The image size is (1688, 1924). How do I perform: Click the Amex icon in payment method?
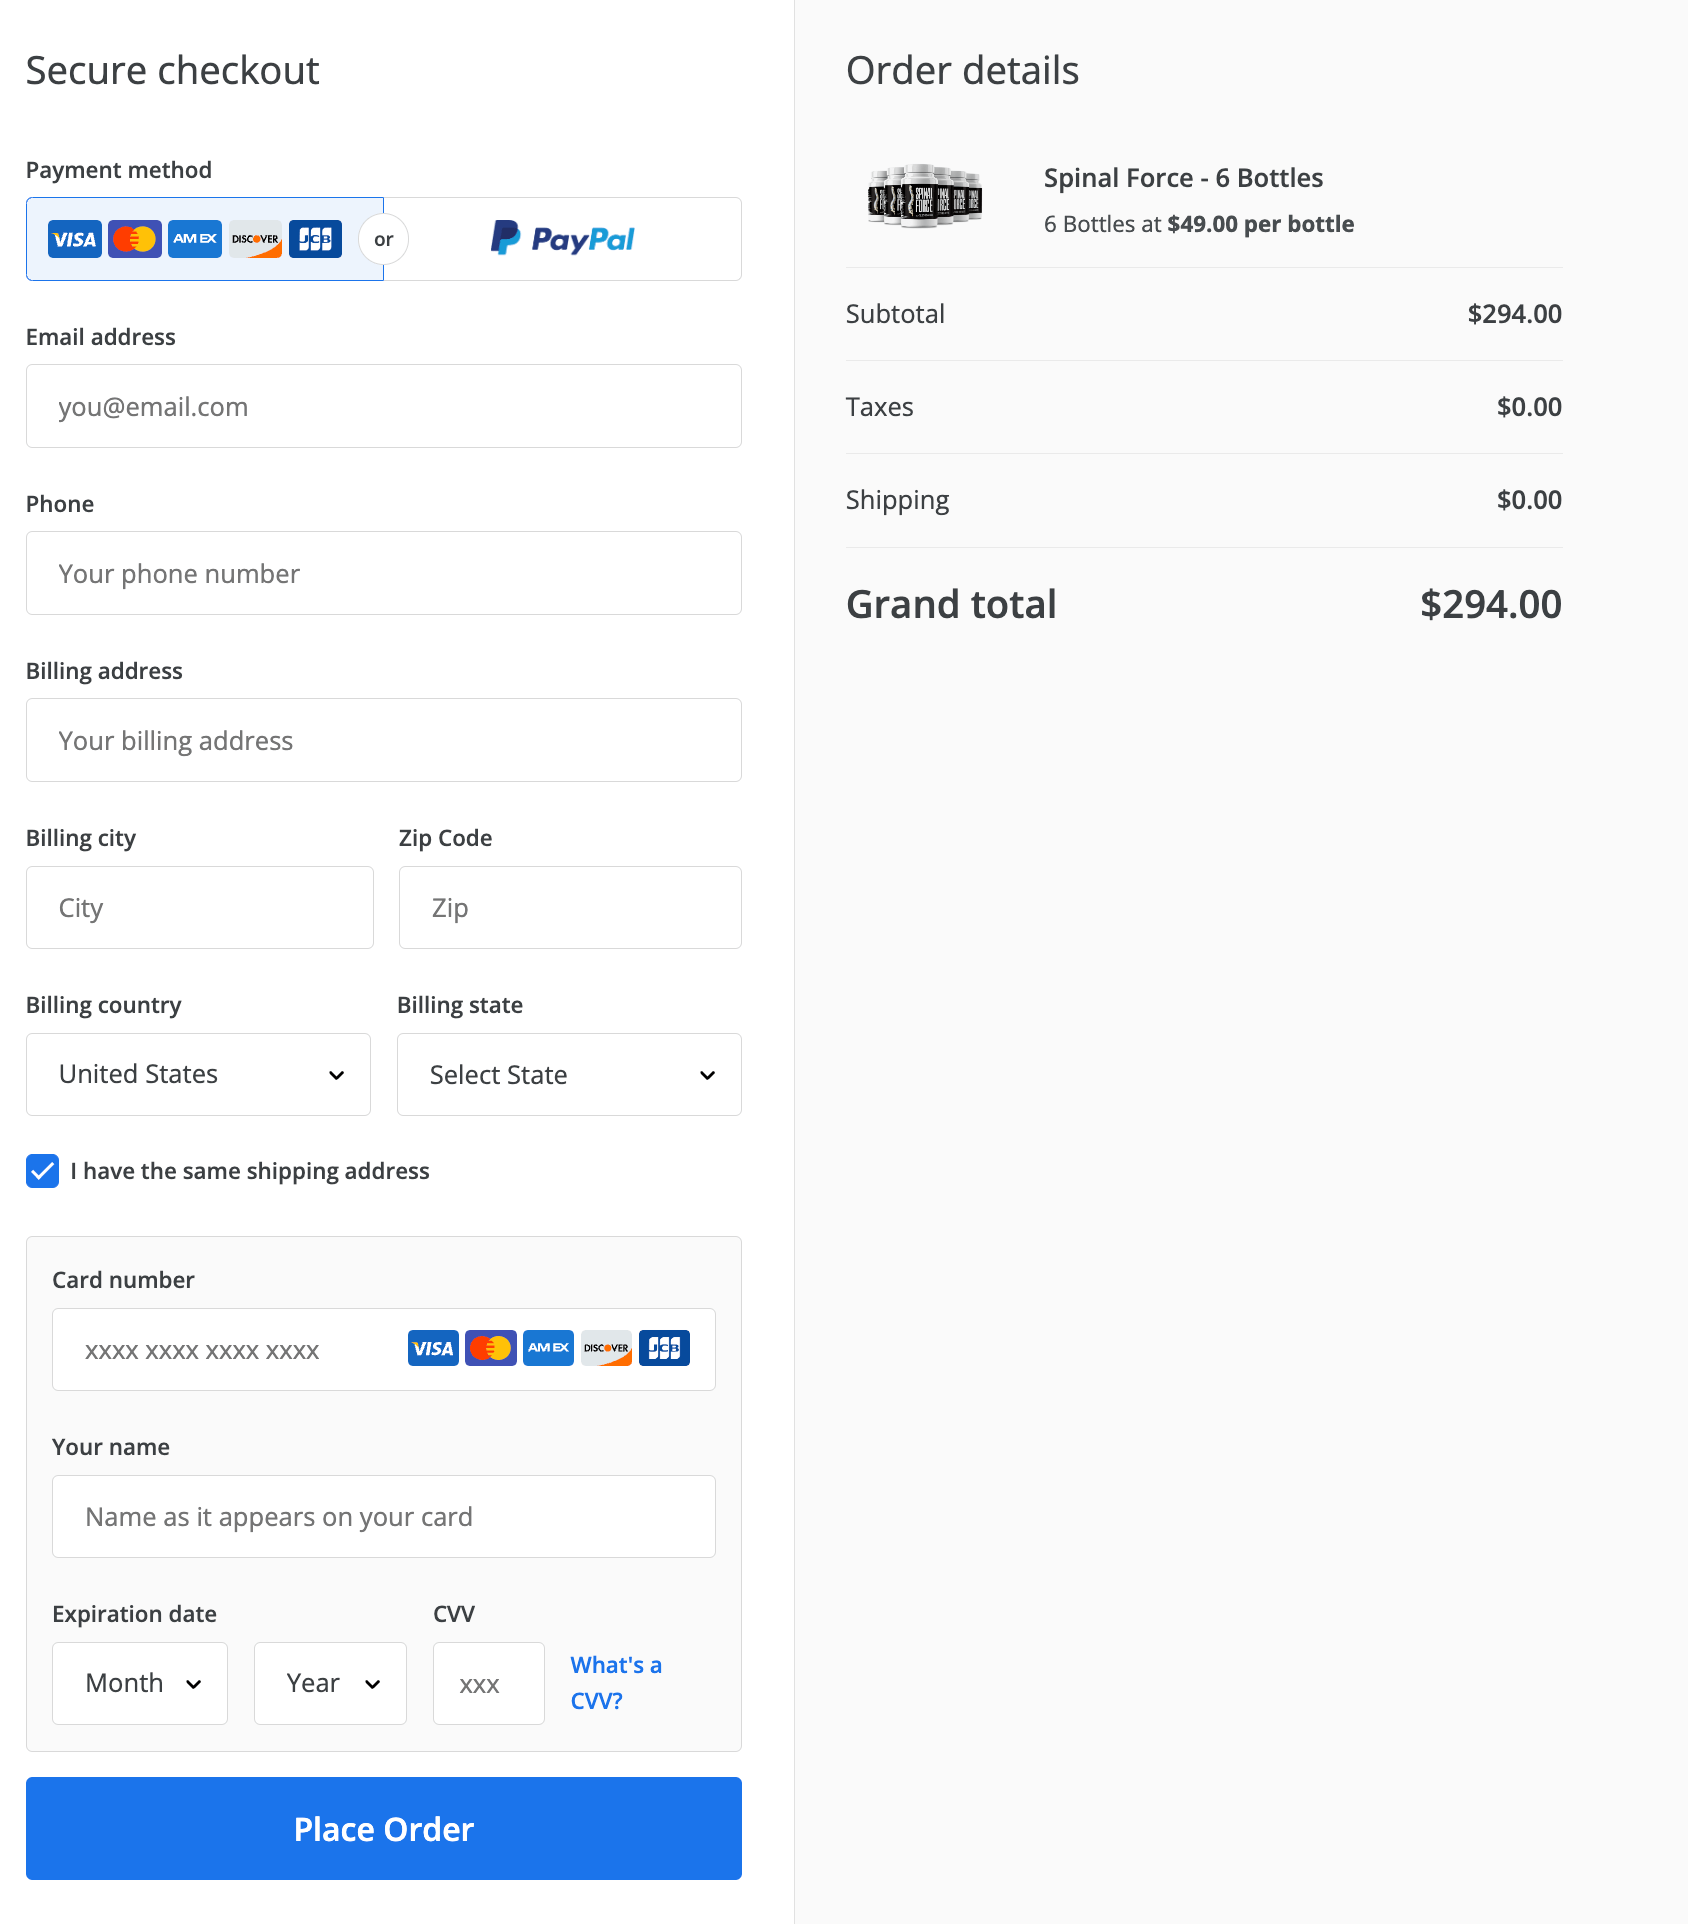coord(195,240)
